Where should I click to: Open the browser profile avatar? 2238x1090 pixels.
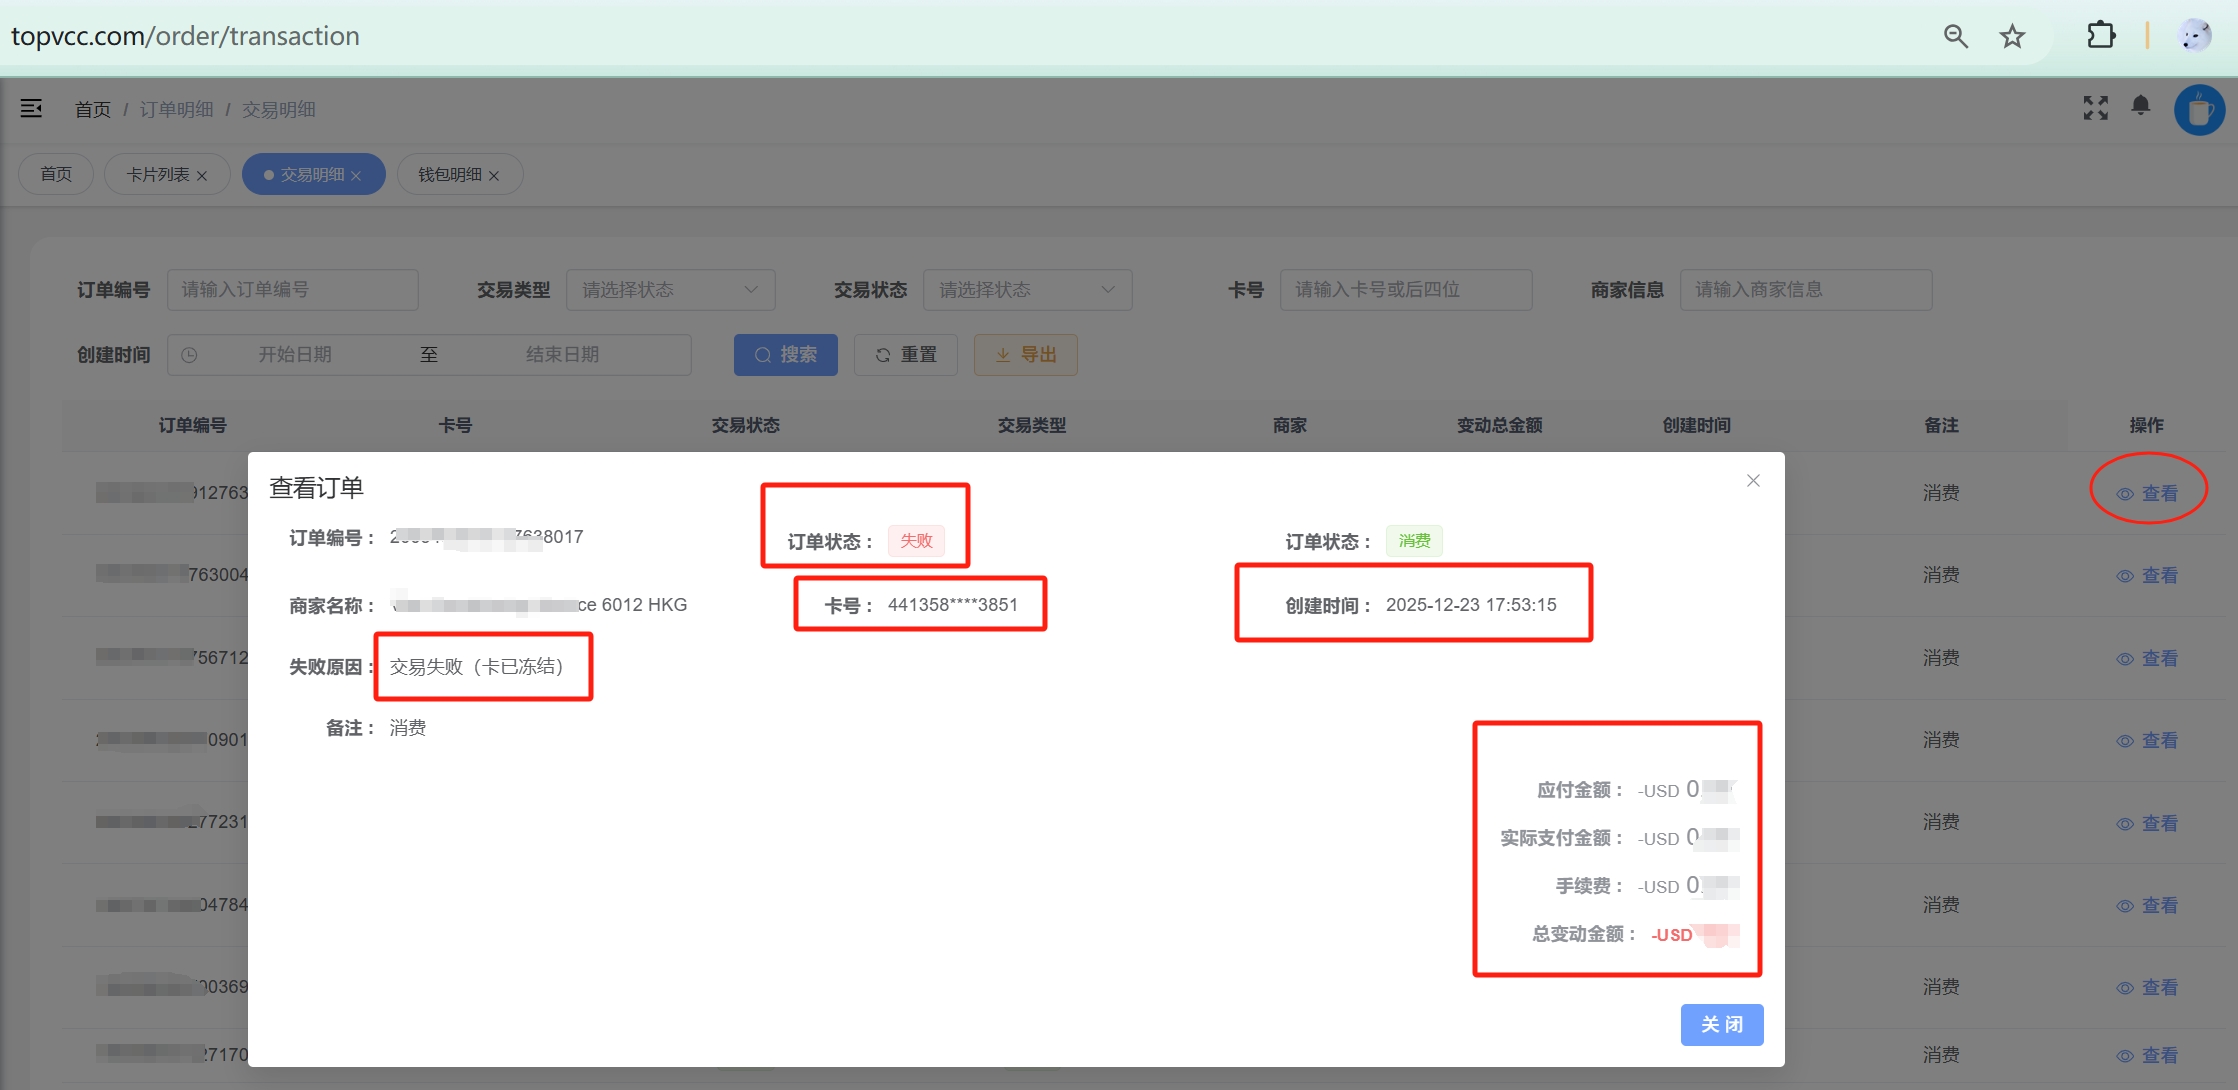coord(2194,36)
